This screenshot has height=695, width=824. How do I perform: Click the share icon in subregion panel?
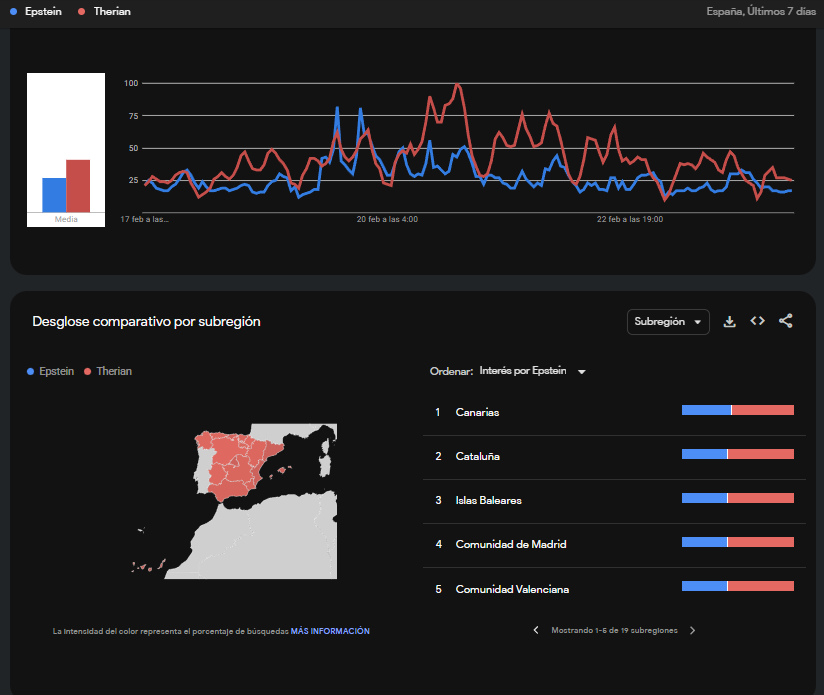pyautogui.click(x=786, y=321)
